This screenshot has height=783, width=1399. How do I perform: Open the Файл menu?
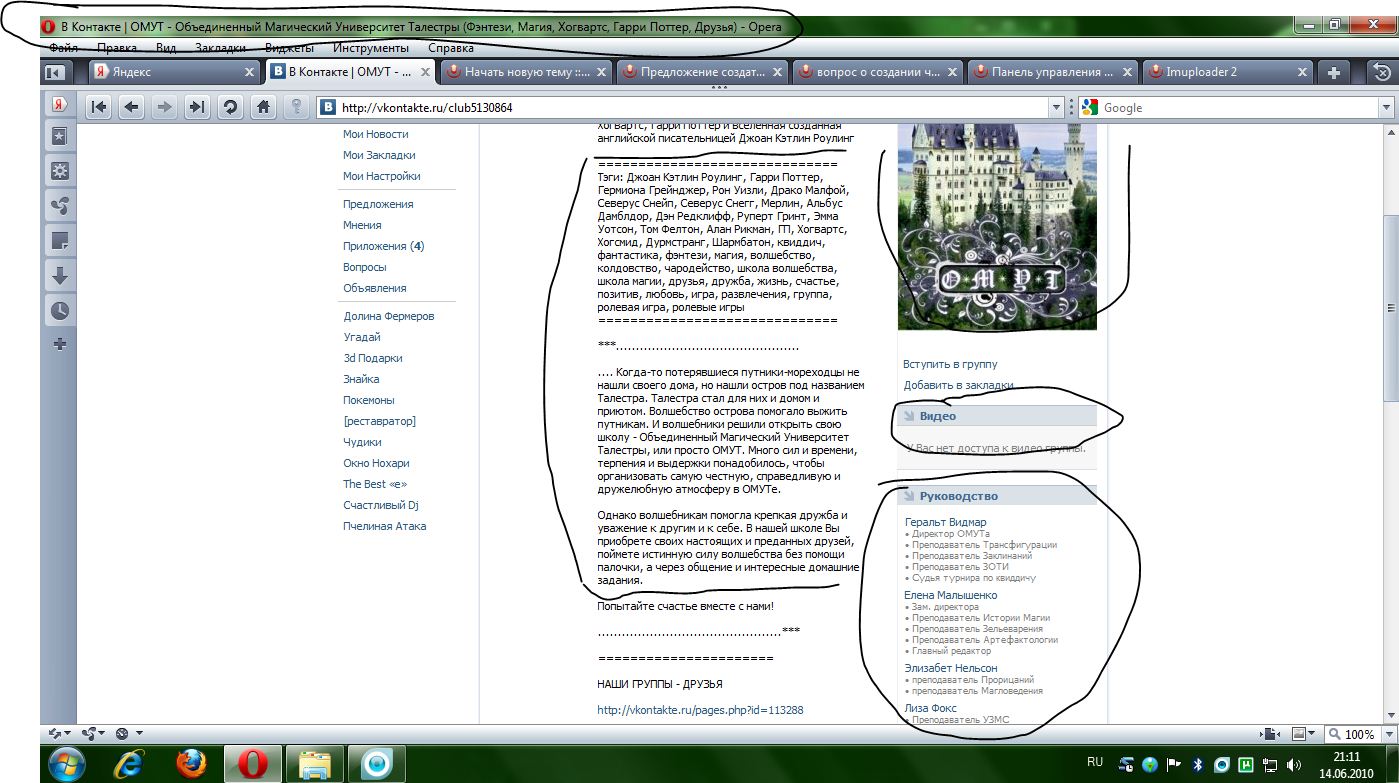[x=63, y=47]
